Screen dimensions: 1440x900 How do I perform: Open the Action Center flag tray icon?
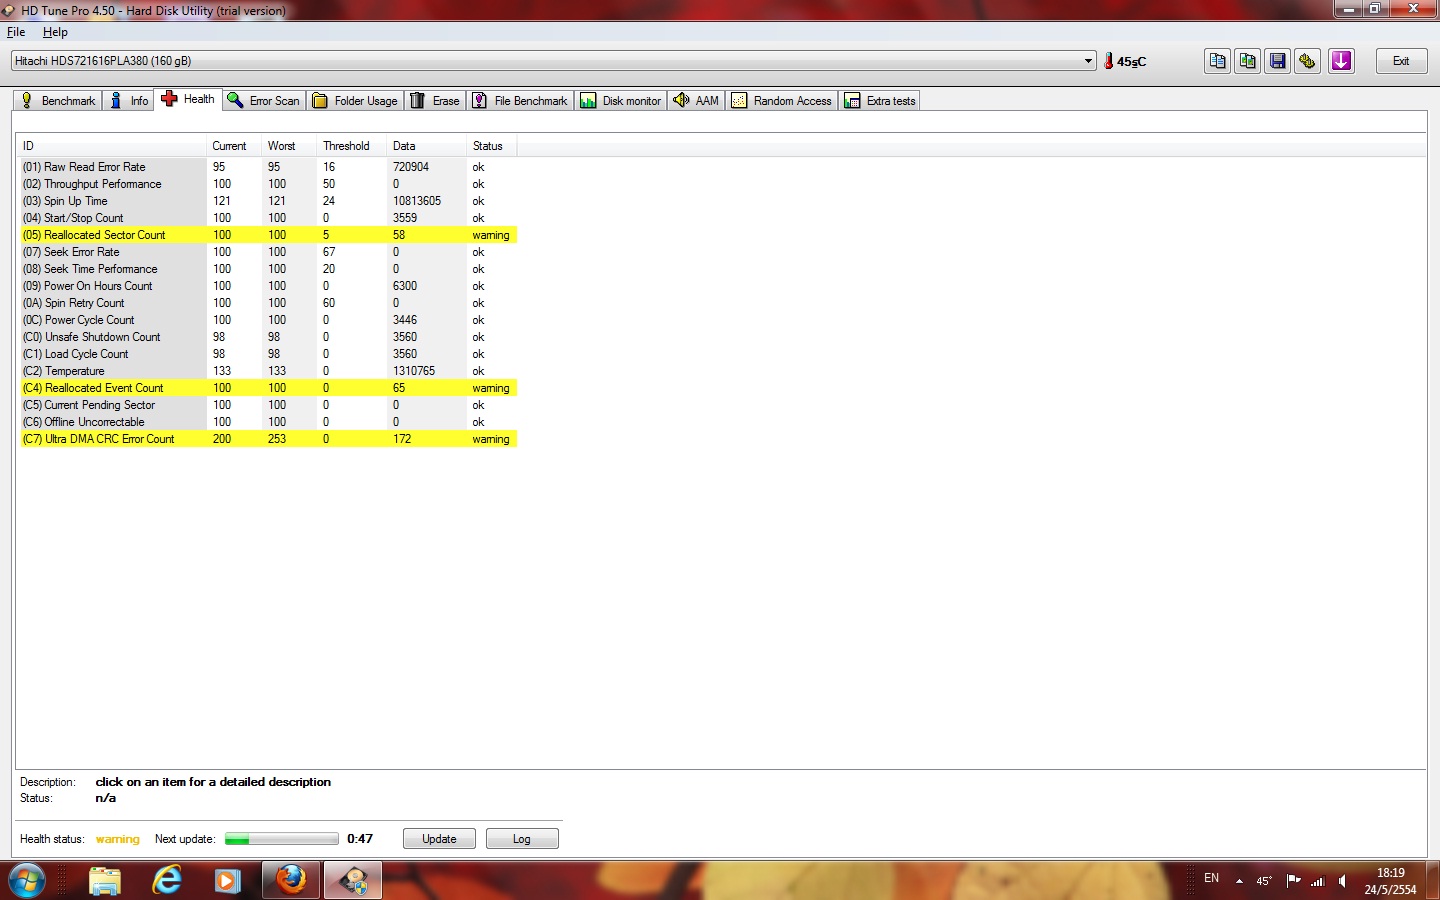click(x=1293, y=880)
